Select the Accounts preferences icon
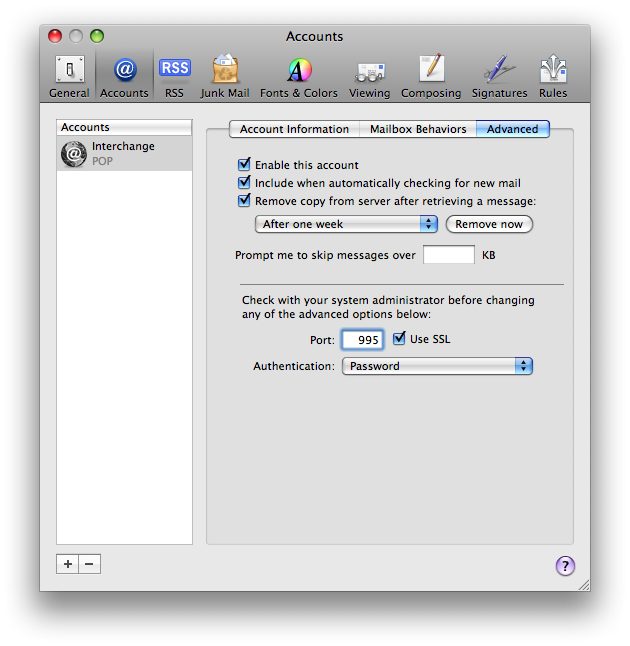Image resolution: width=630 pixels, height=646 pixels. [124, 76]
